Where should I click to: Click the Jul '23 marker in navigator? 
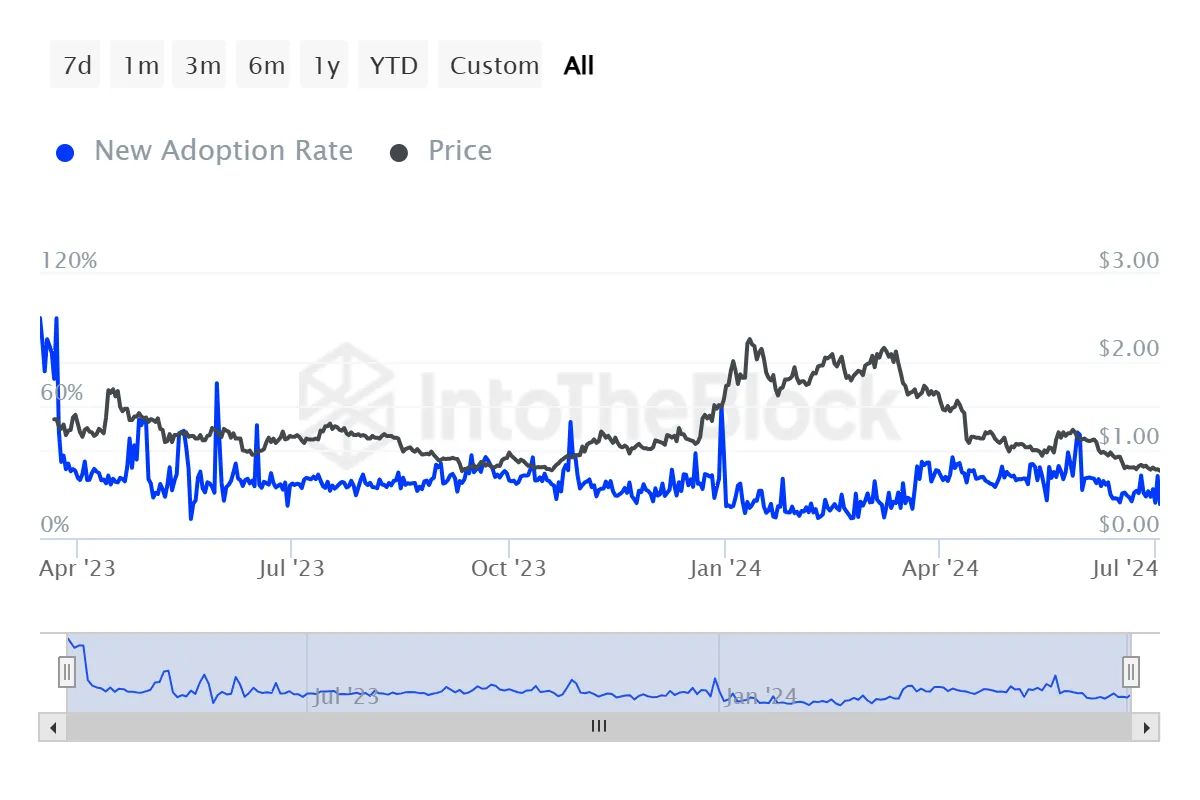(346, 696)
